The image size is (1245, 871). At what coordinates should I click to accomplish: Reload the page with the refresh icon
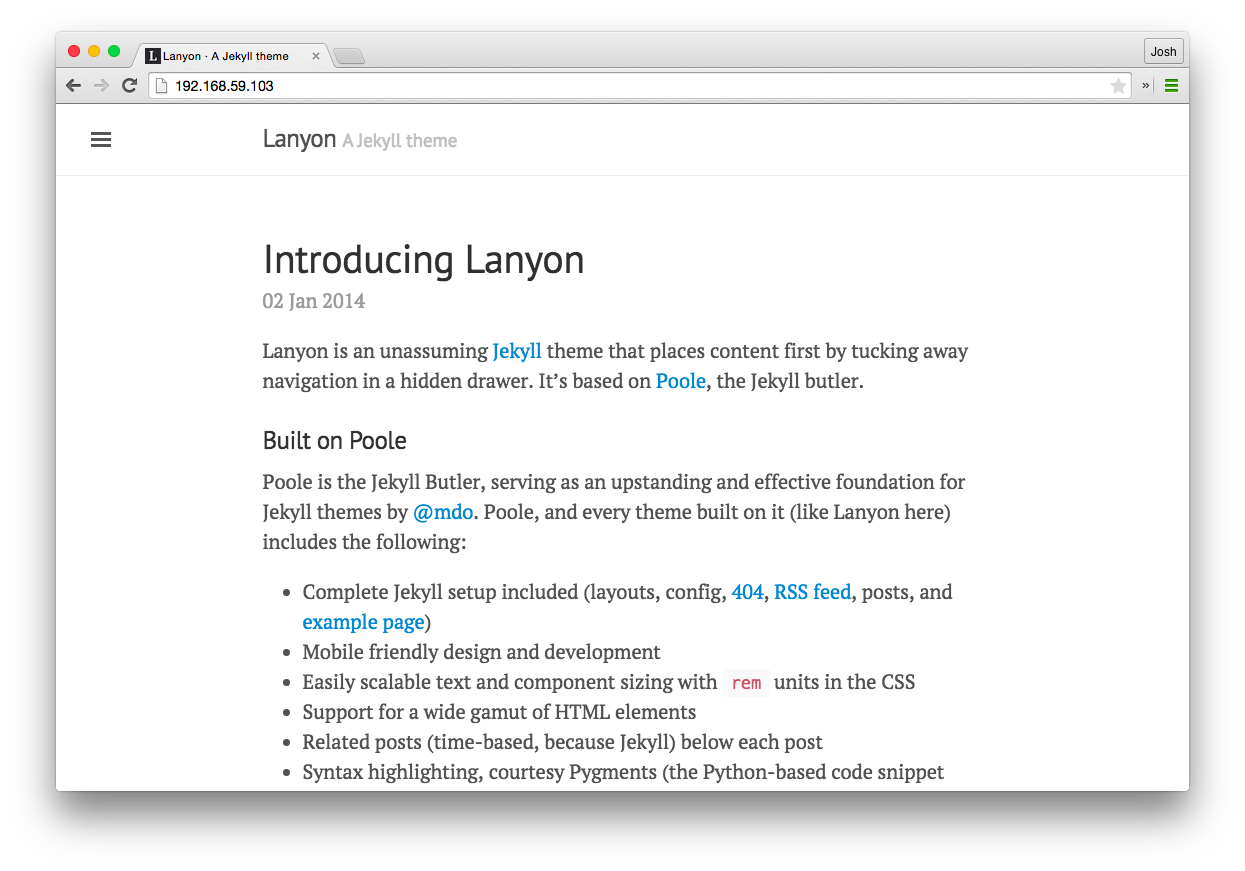[x=129, y=86]
